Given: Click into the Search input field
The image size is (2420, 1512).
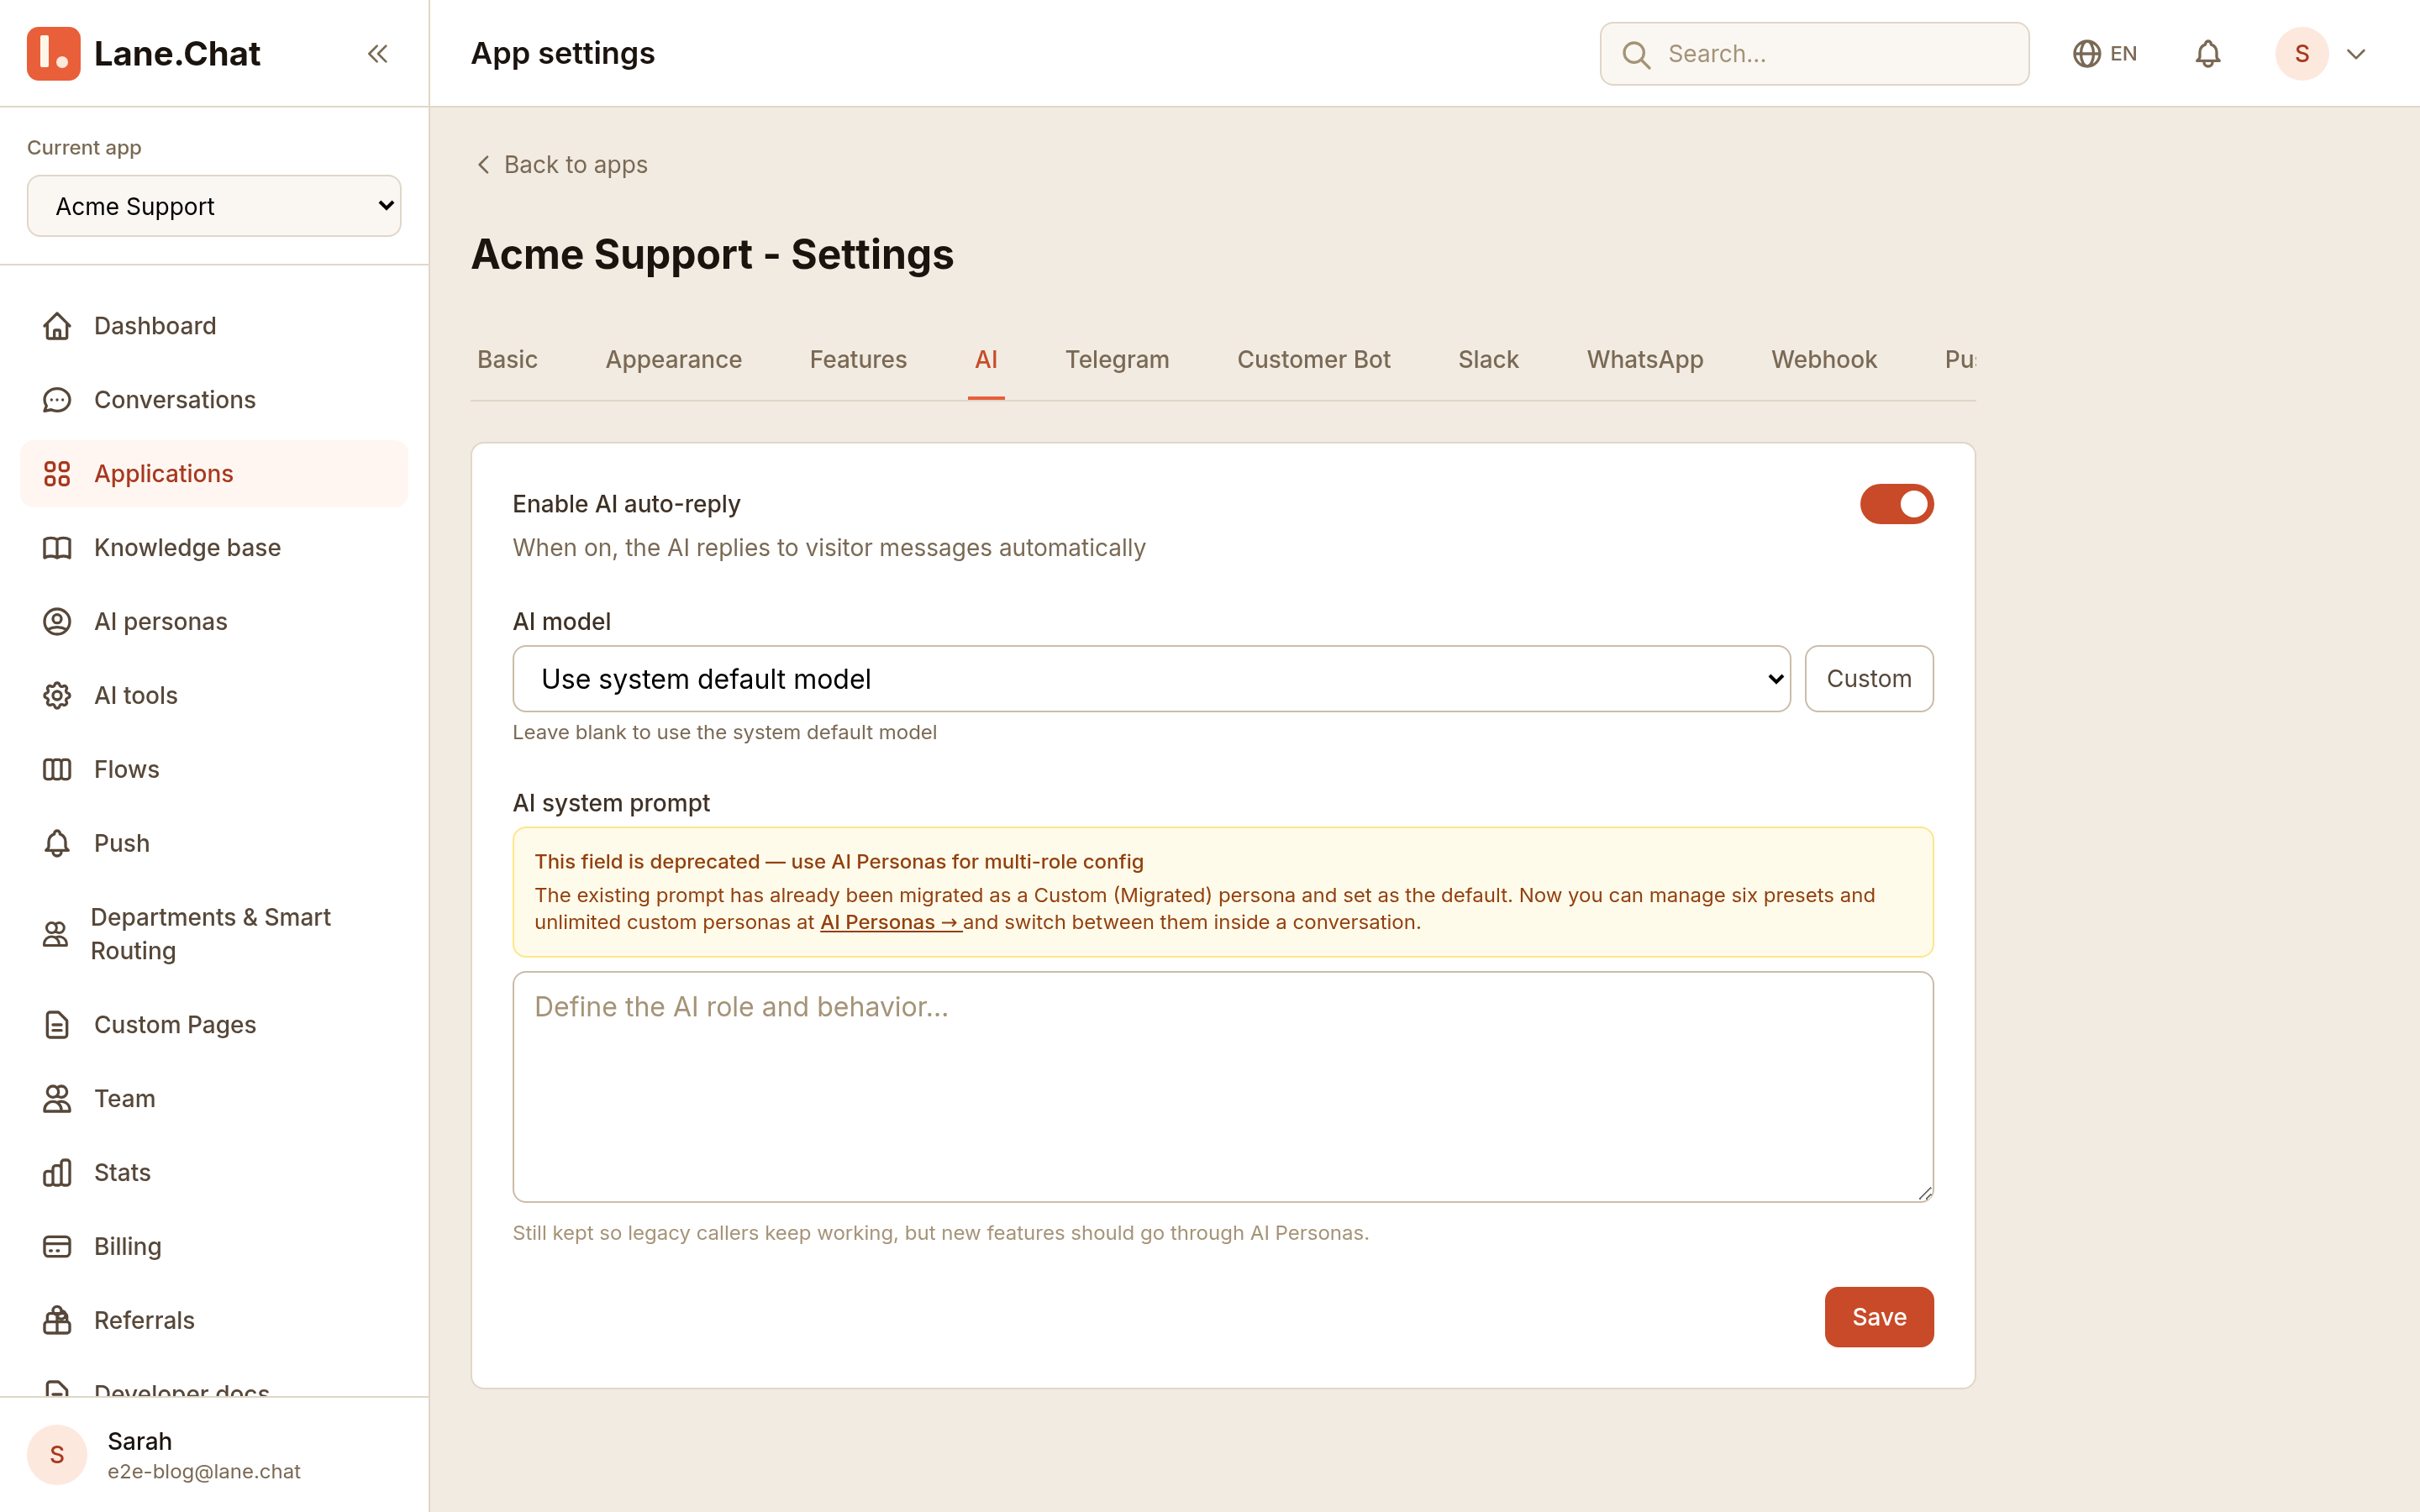Looking at the screenshot, I should coord(1814,54).
